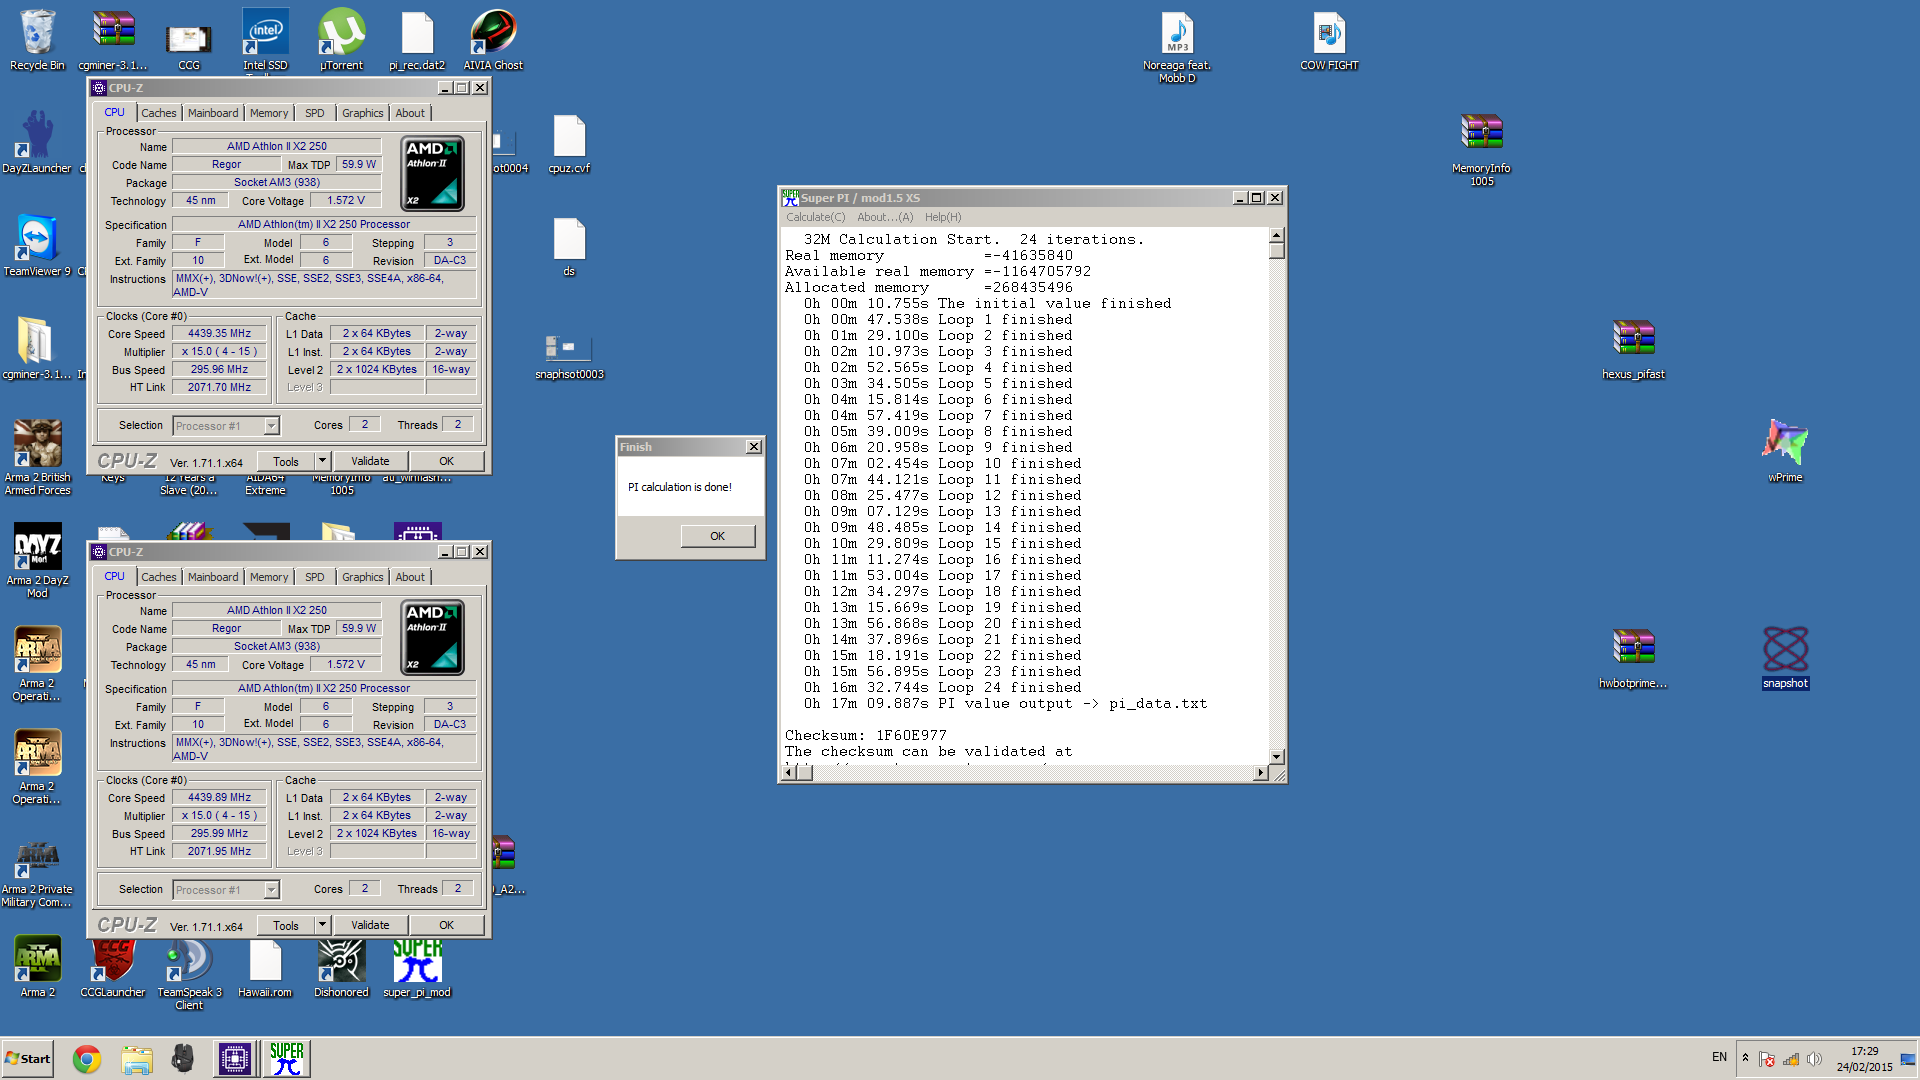Open Calculate menu in Super PI
Viewport: 1920px width, 1080px height.
[815, 217]
